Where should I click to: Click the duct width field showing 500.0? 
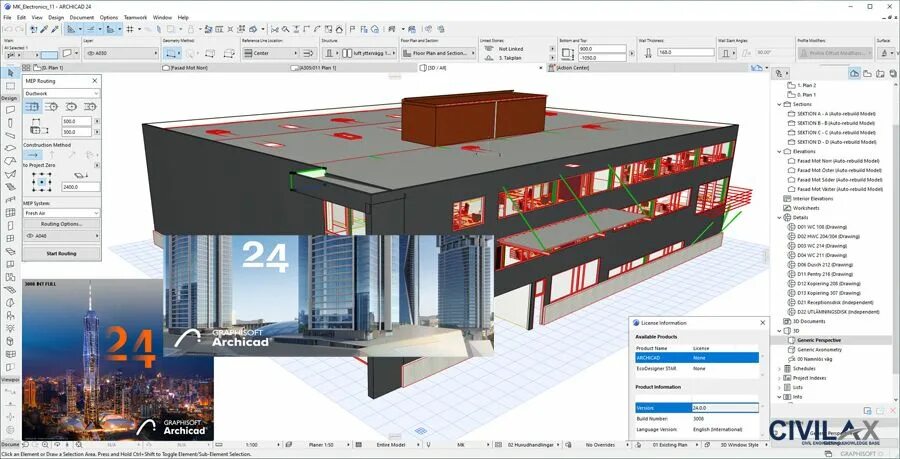pyautogui.click(x=76, y=122)
